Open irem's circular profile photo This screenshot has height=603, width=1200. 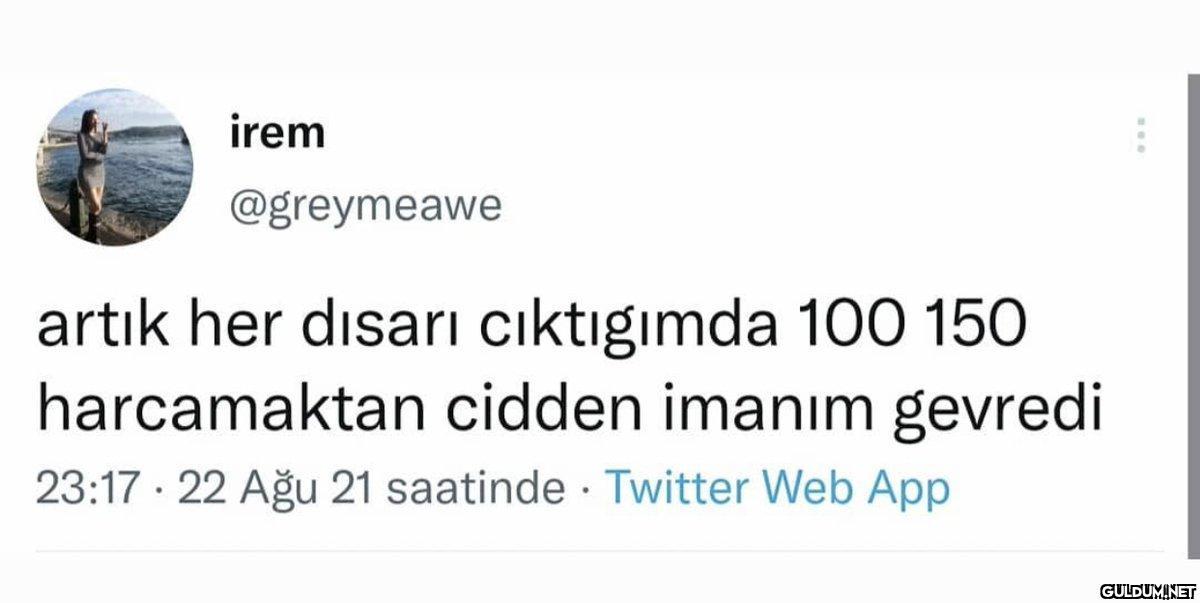coord(115,166)
